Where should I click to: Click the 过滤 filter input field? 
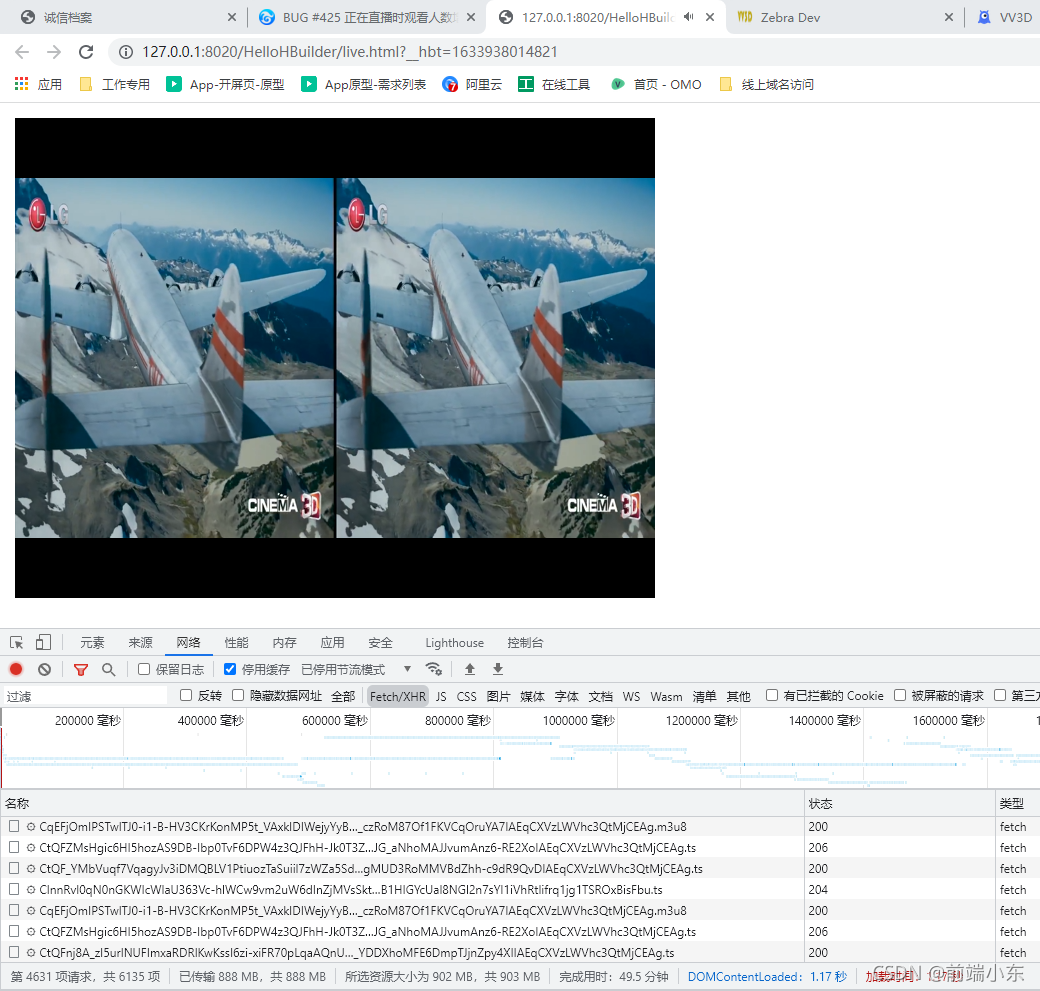click(x=85, y=696)
